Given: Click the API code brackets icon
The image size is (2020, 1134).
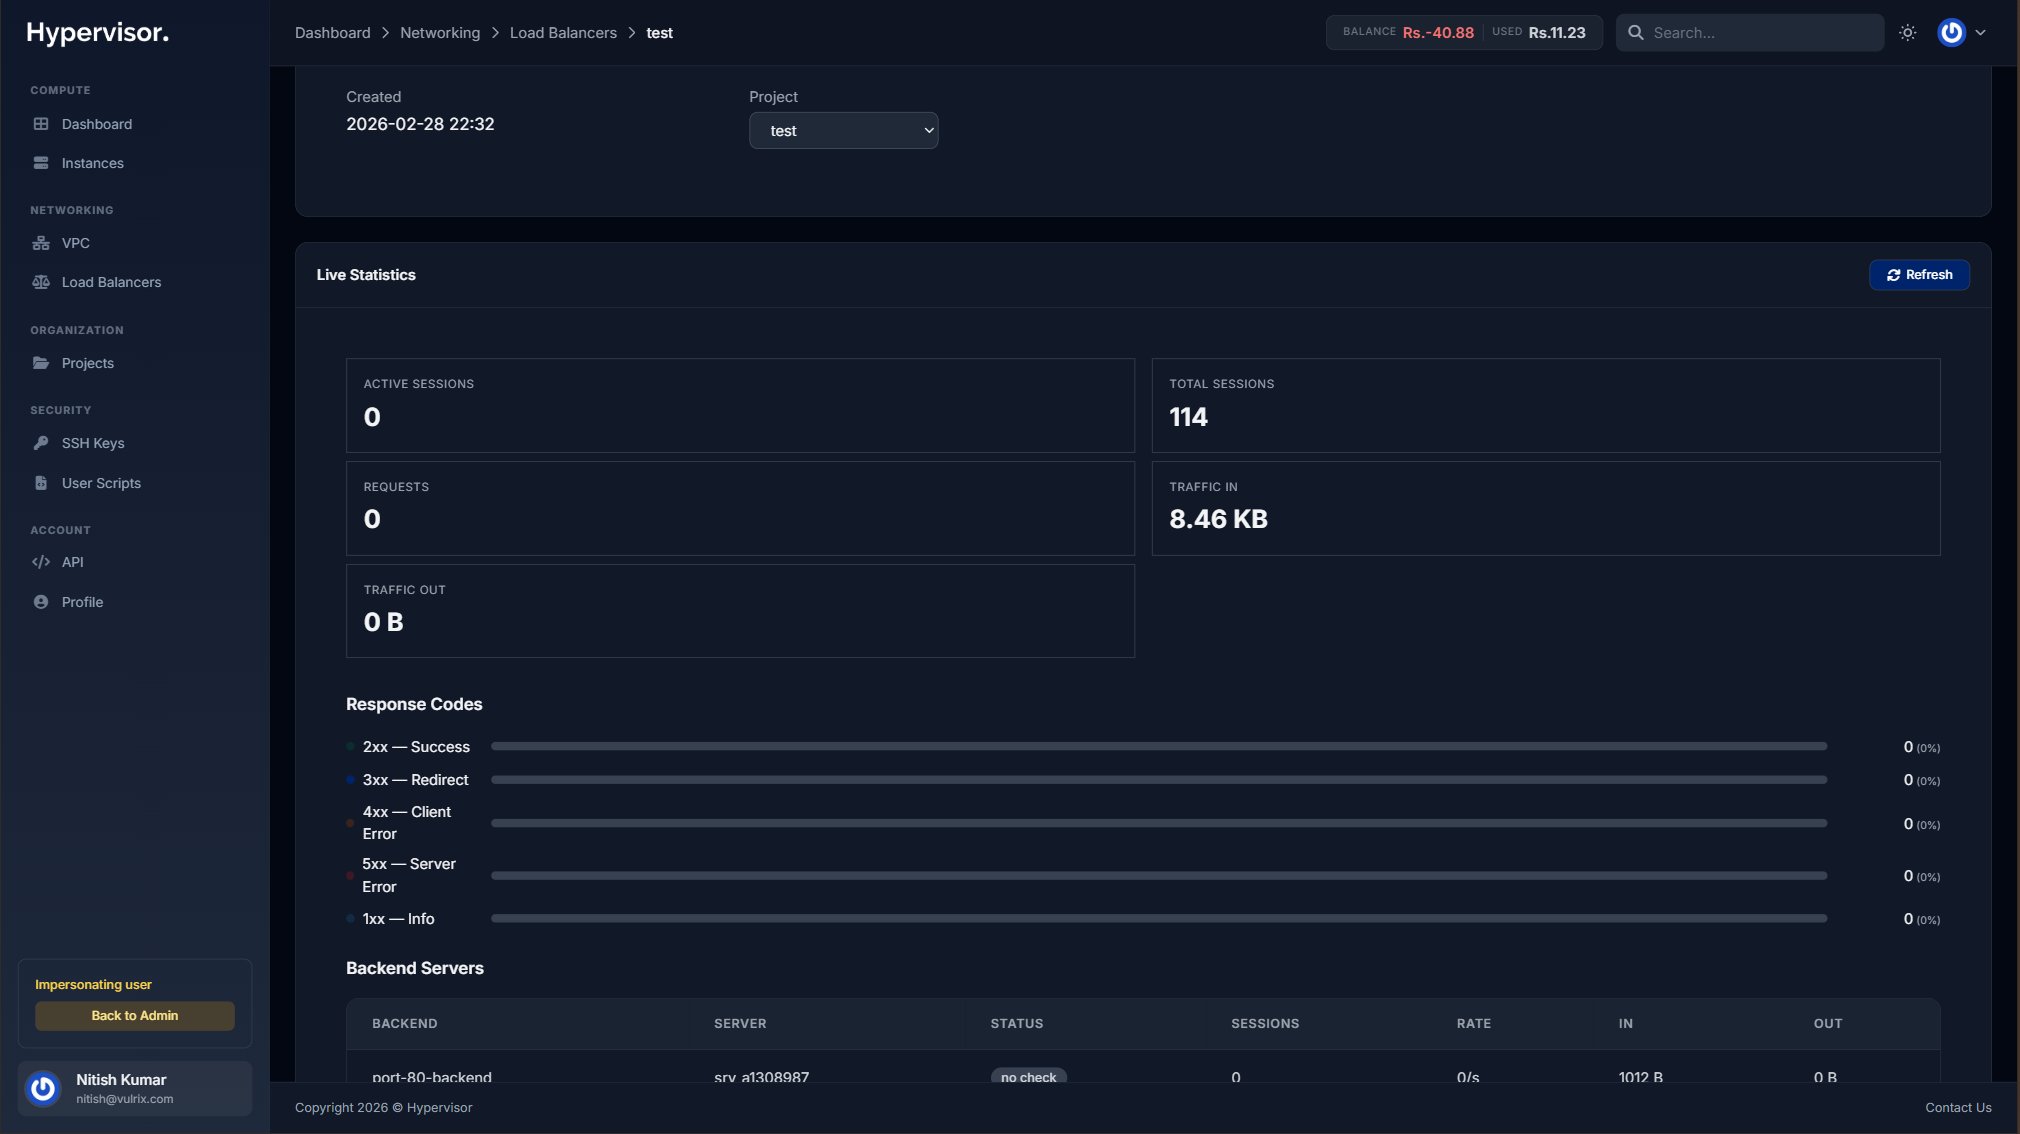Looking at the screenshot, I should [x=41, y=562].
